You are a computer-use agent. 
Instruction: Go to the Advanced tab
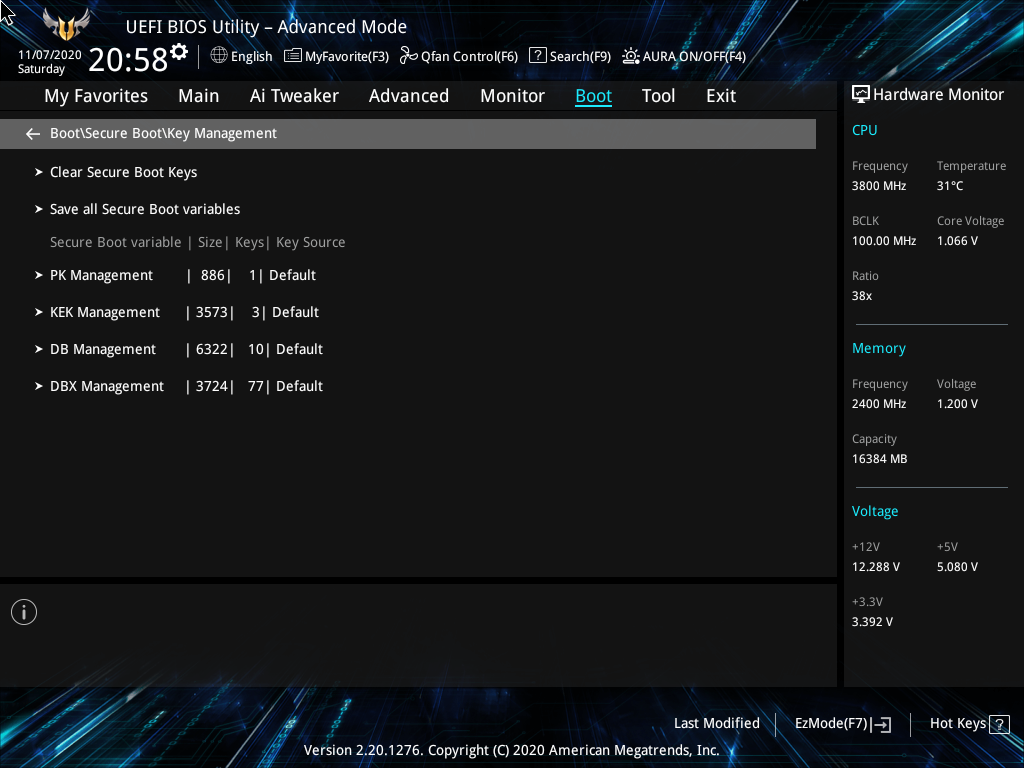tap(409, 96)
